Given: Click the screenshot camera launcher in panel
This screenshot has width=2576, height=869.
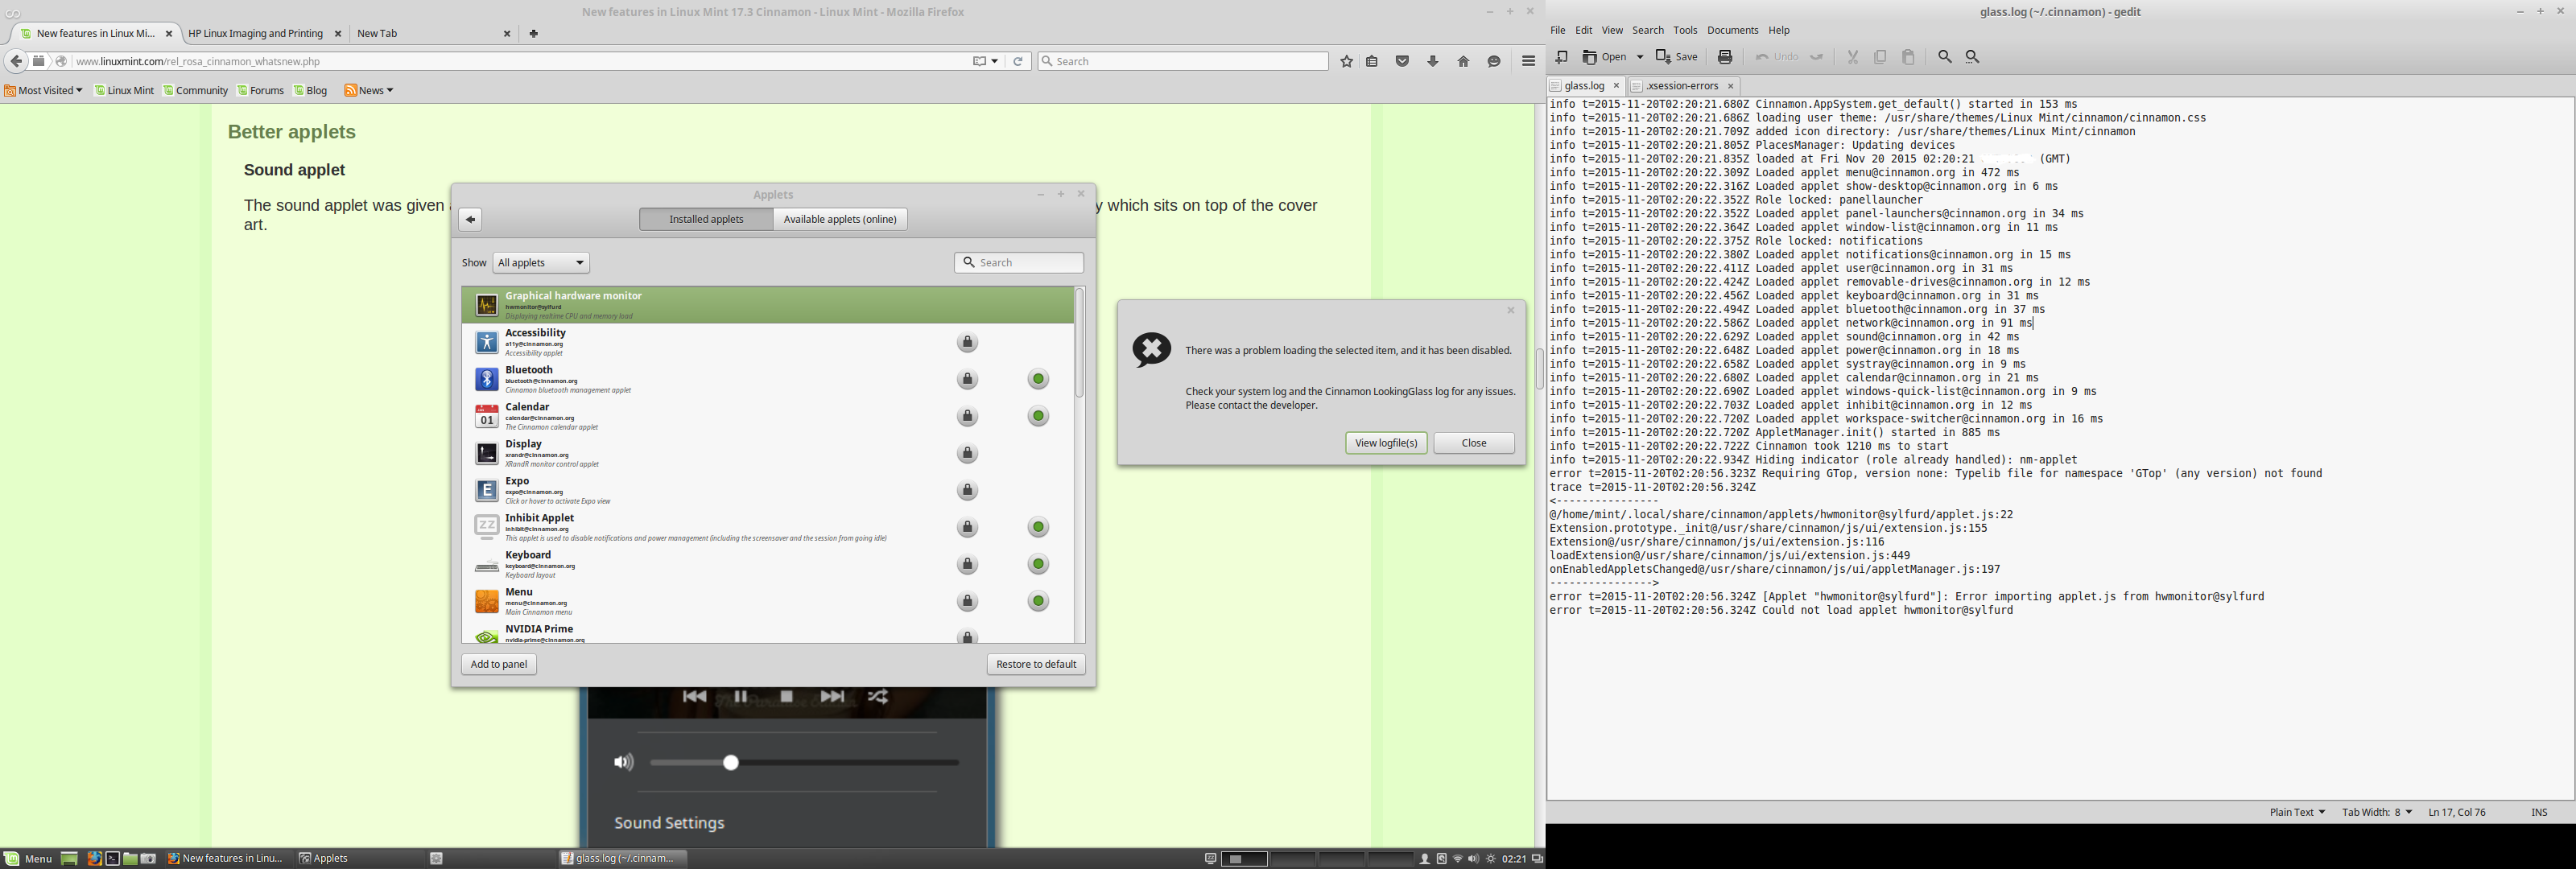Looking at the screenshot, I should (x=149, y=858).
